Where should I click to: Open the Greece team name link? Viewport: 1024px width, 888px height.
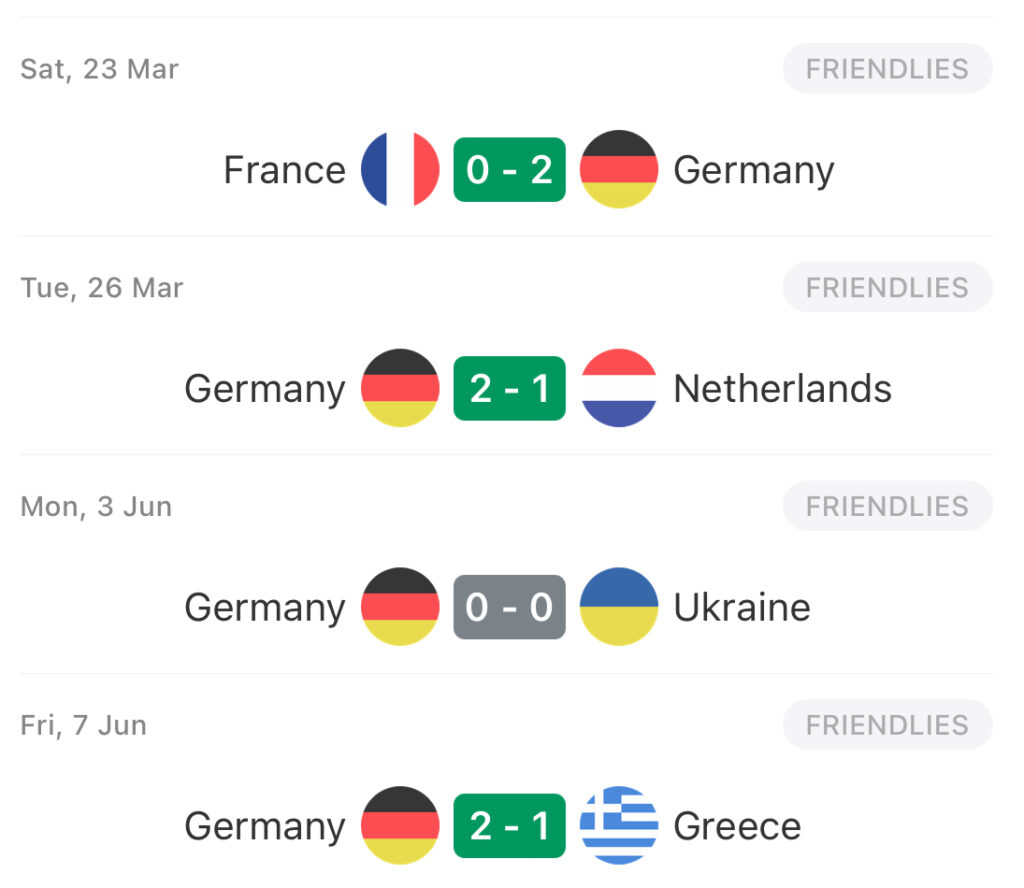coord(737,827)
